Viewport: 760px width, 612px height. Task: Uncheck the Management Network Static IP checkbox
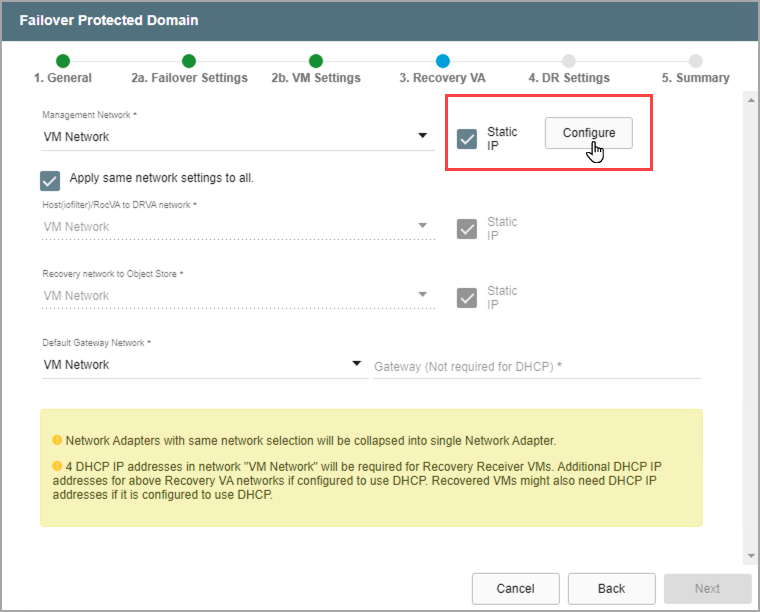(x=467, y=139)
